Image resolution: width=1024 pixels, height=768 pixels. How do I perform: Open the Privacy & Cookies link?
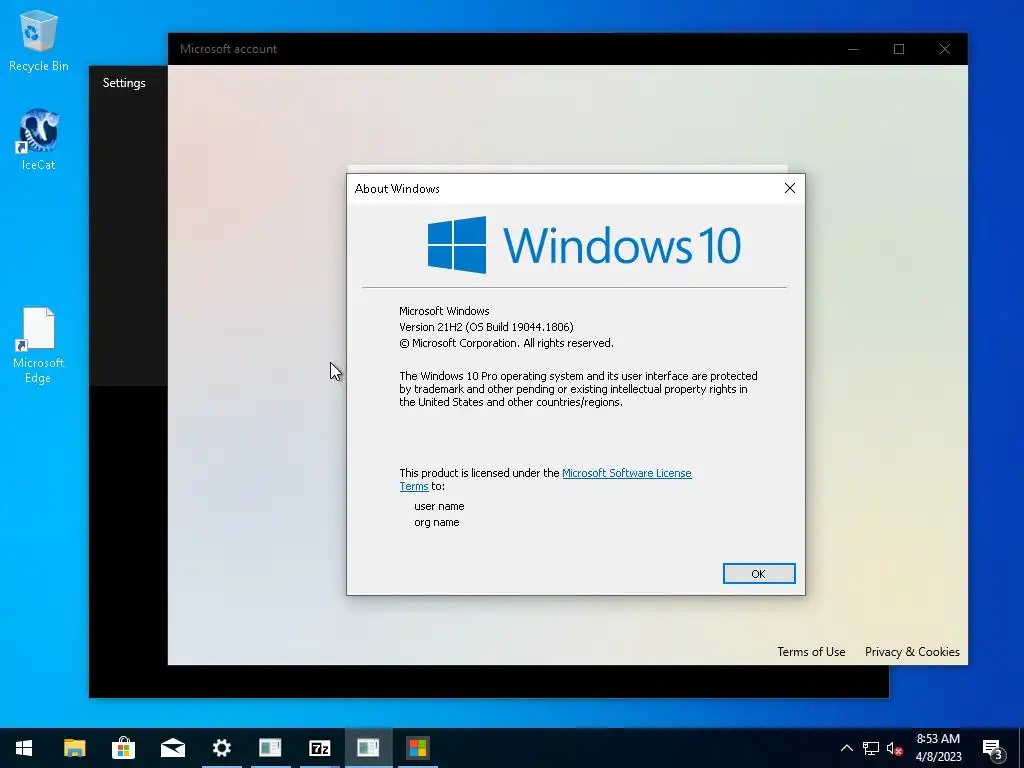coord(912,651)
